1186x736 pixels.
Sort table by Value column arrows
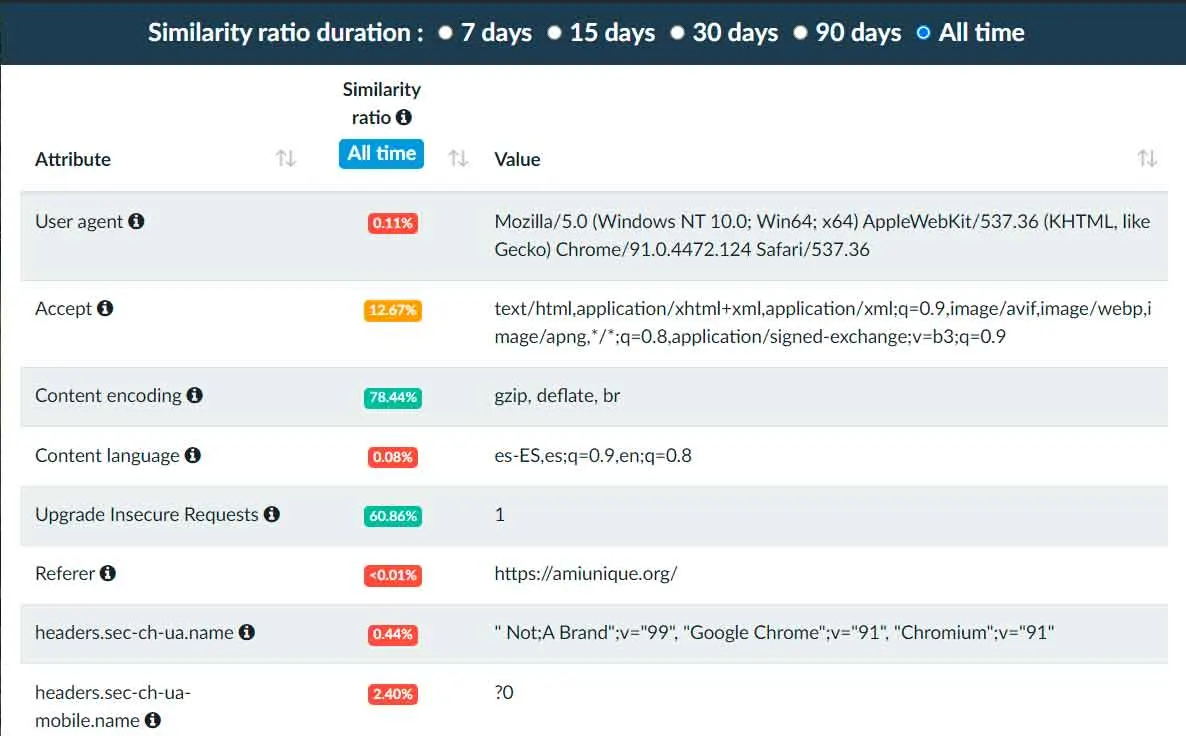pyautogui.click(x=1147, y=158)
